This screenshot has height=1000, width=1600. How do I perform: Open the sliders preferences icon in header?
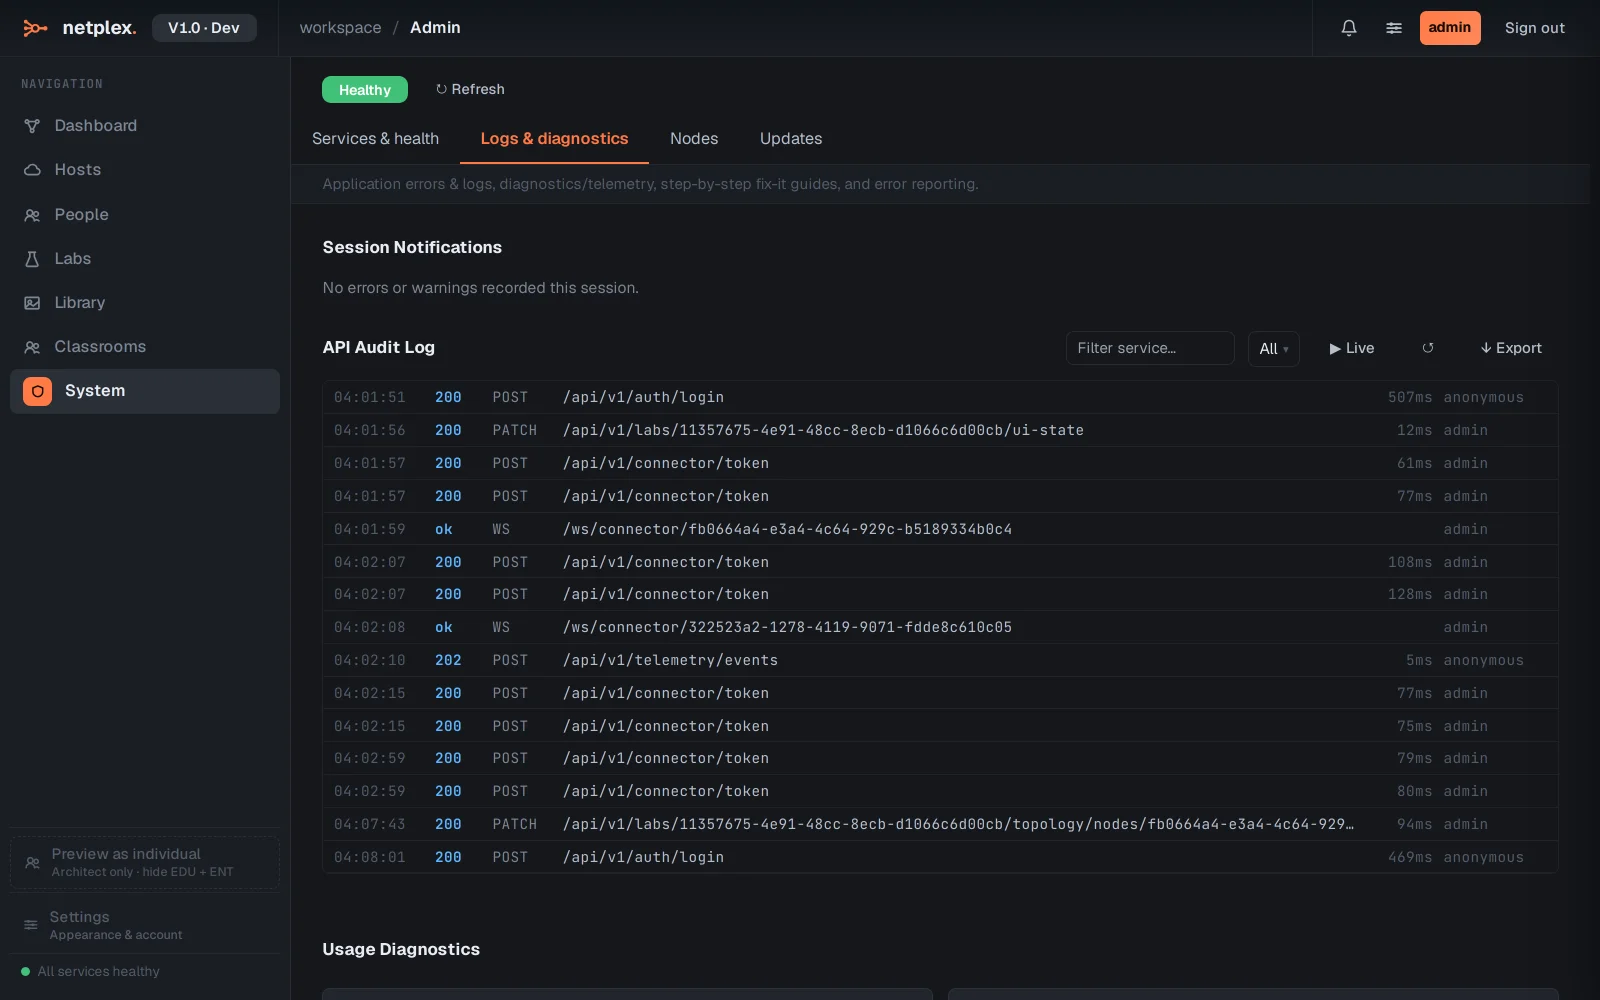1394,28
